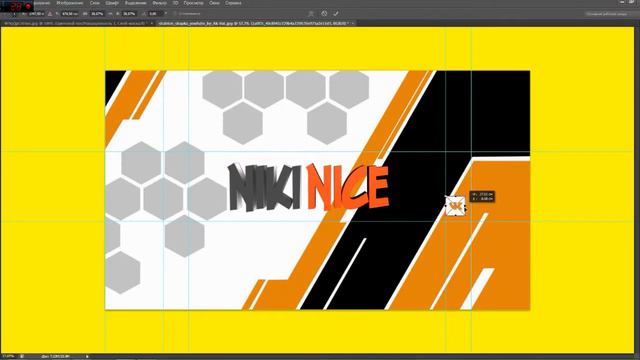Click the small logo being transformed

click(455, 205)
